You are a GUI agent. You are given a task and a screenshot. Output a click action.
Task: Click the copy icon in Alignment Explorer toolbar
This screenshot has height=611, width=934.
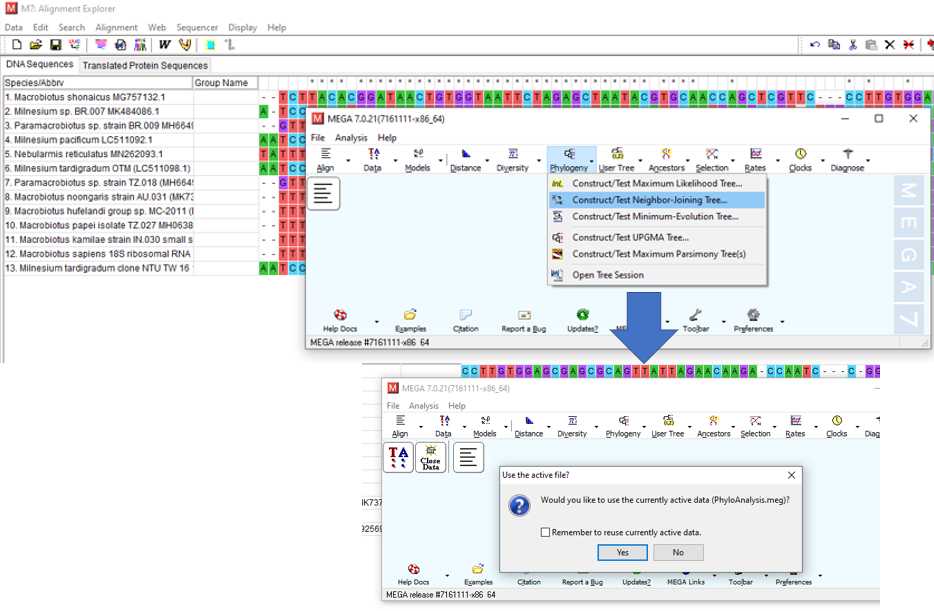pos(834,45)
